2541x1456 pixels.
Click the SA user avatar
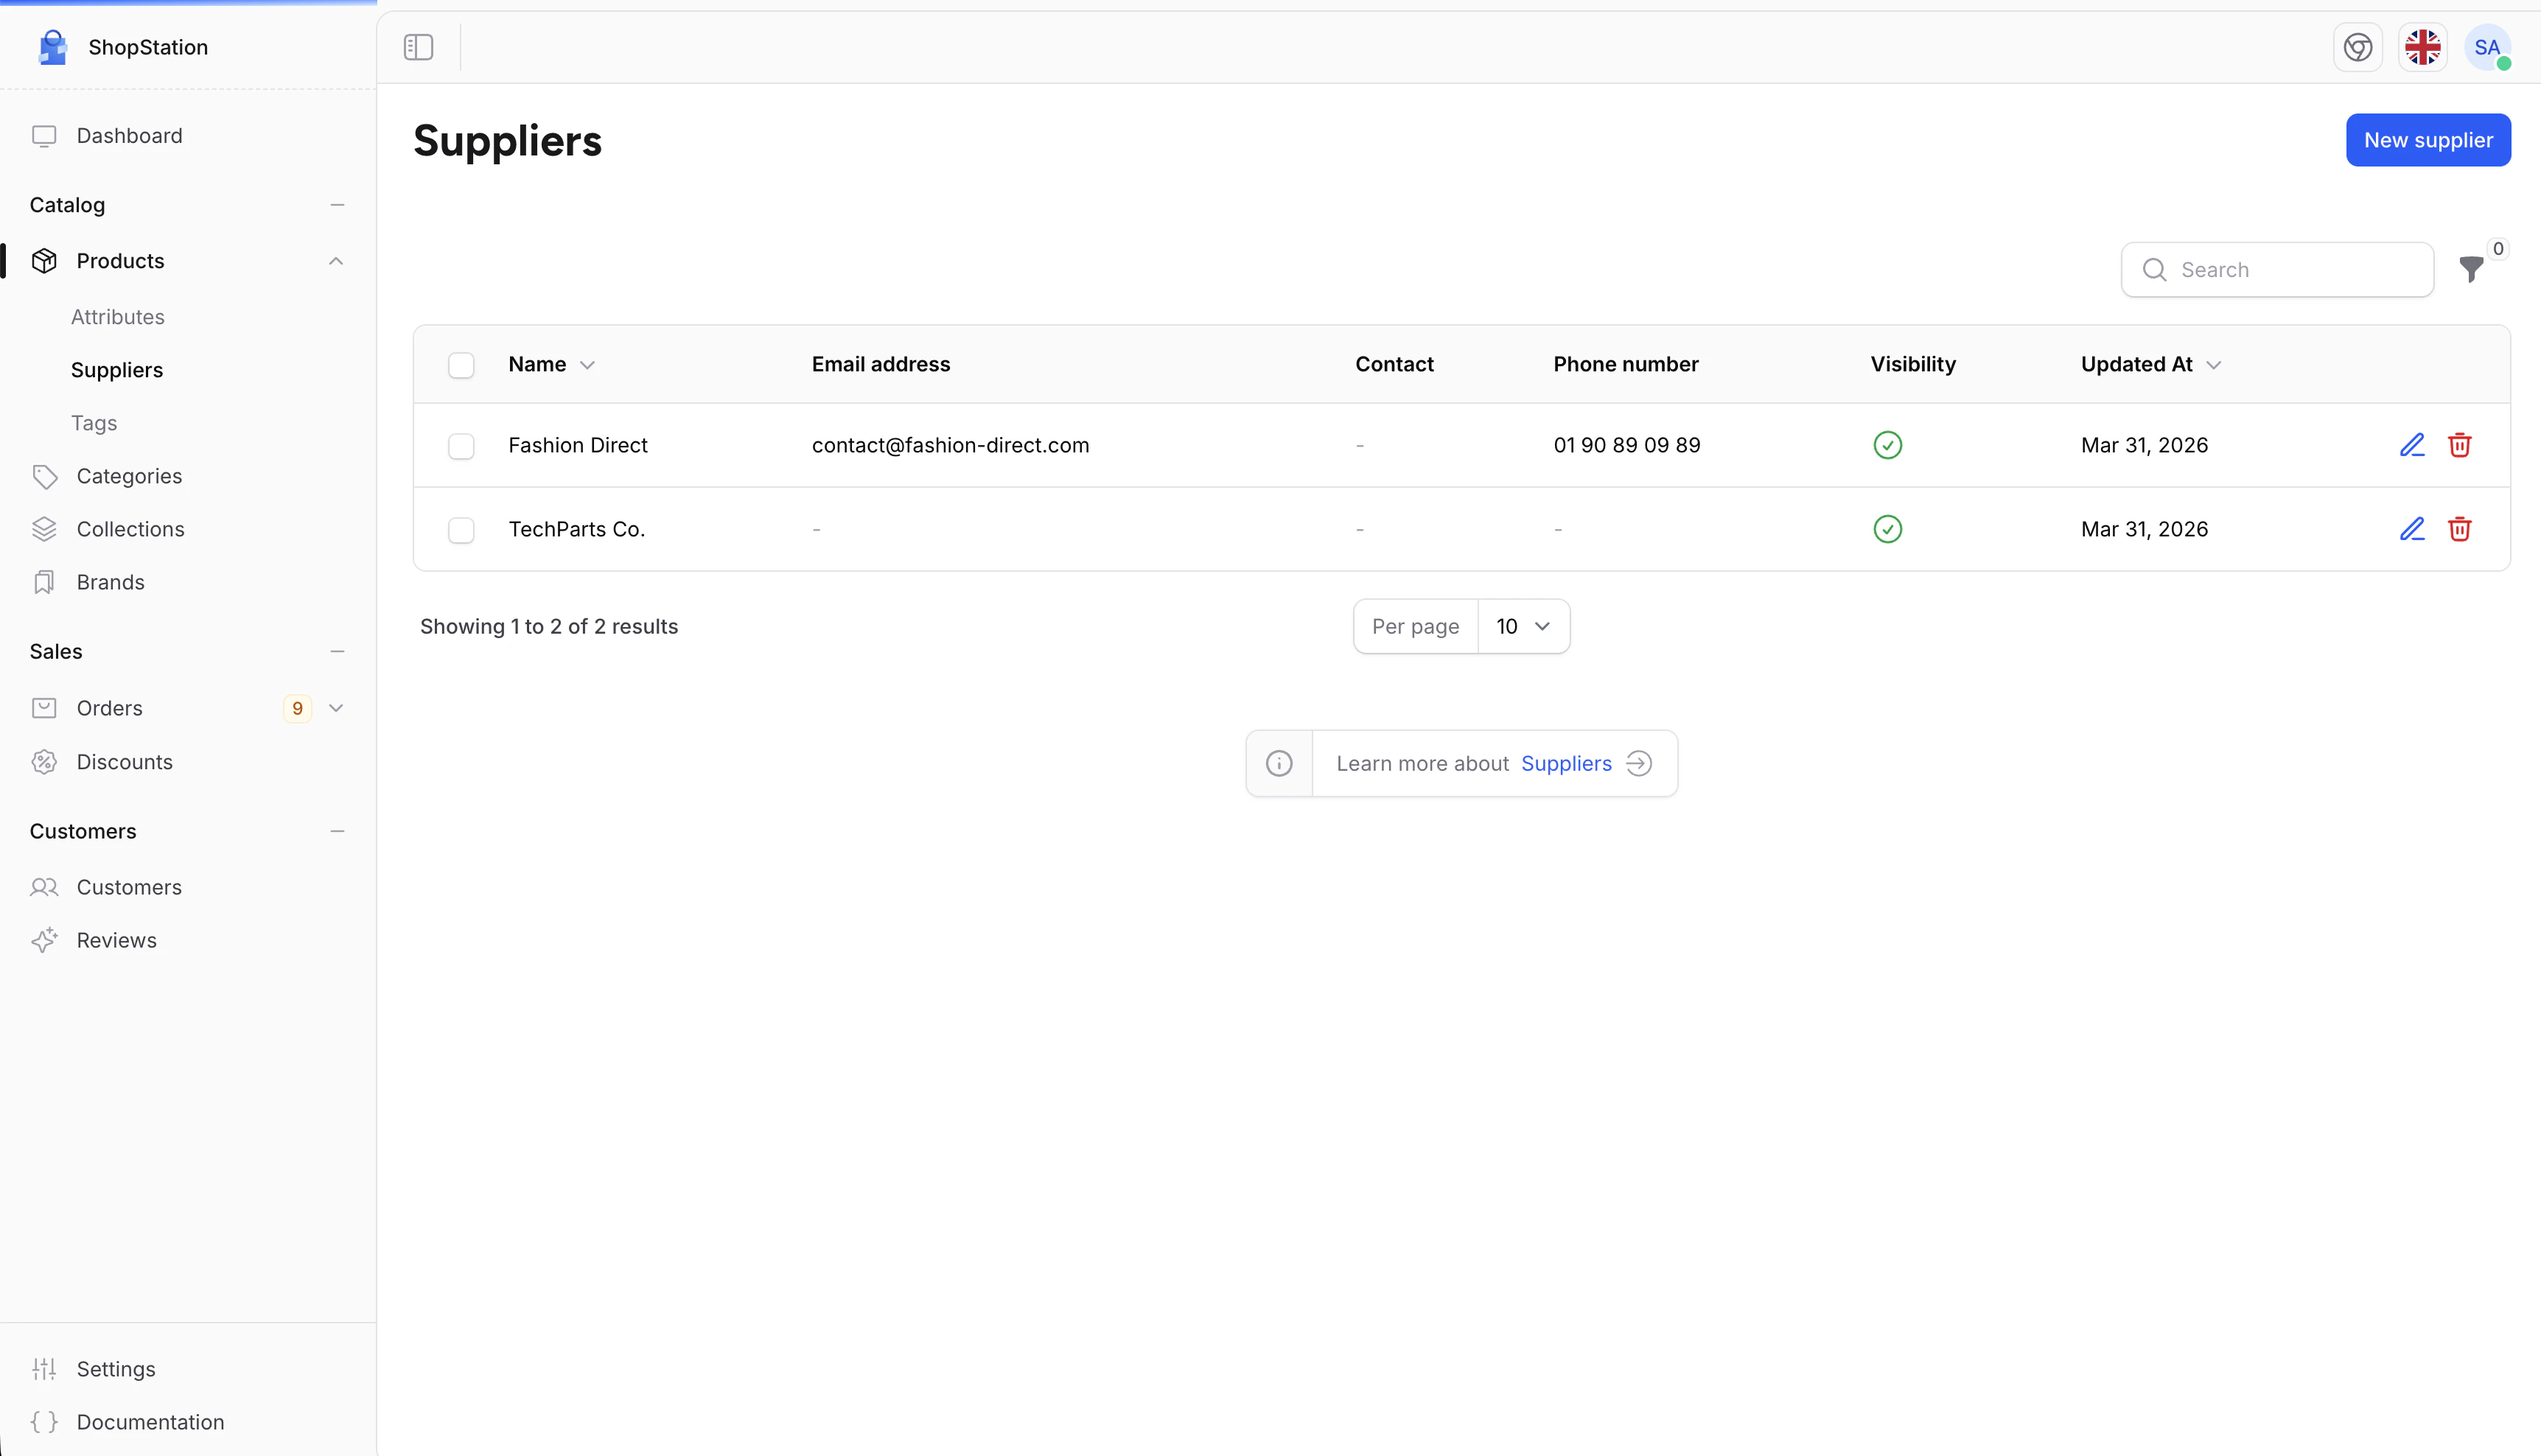point(2486,47)
